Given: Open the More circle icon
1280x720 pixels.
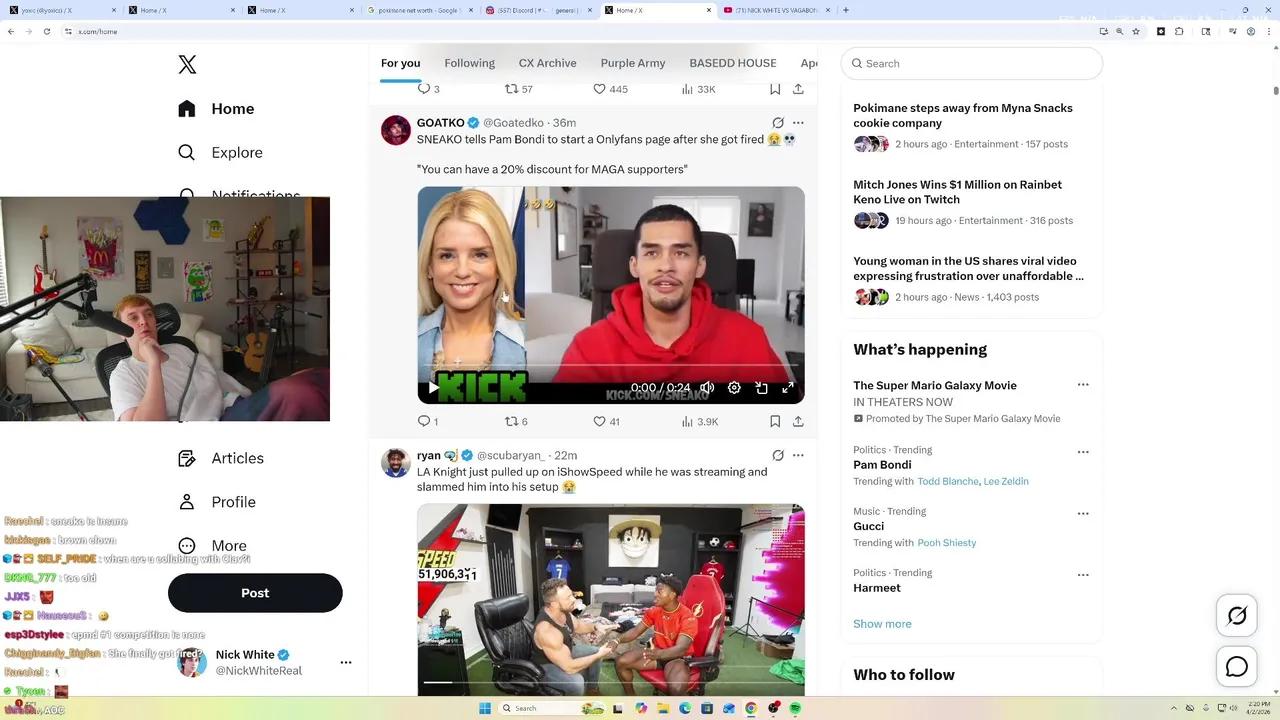Looking at the screenshot, I should point(187,546).
